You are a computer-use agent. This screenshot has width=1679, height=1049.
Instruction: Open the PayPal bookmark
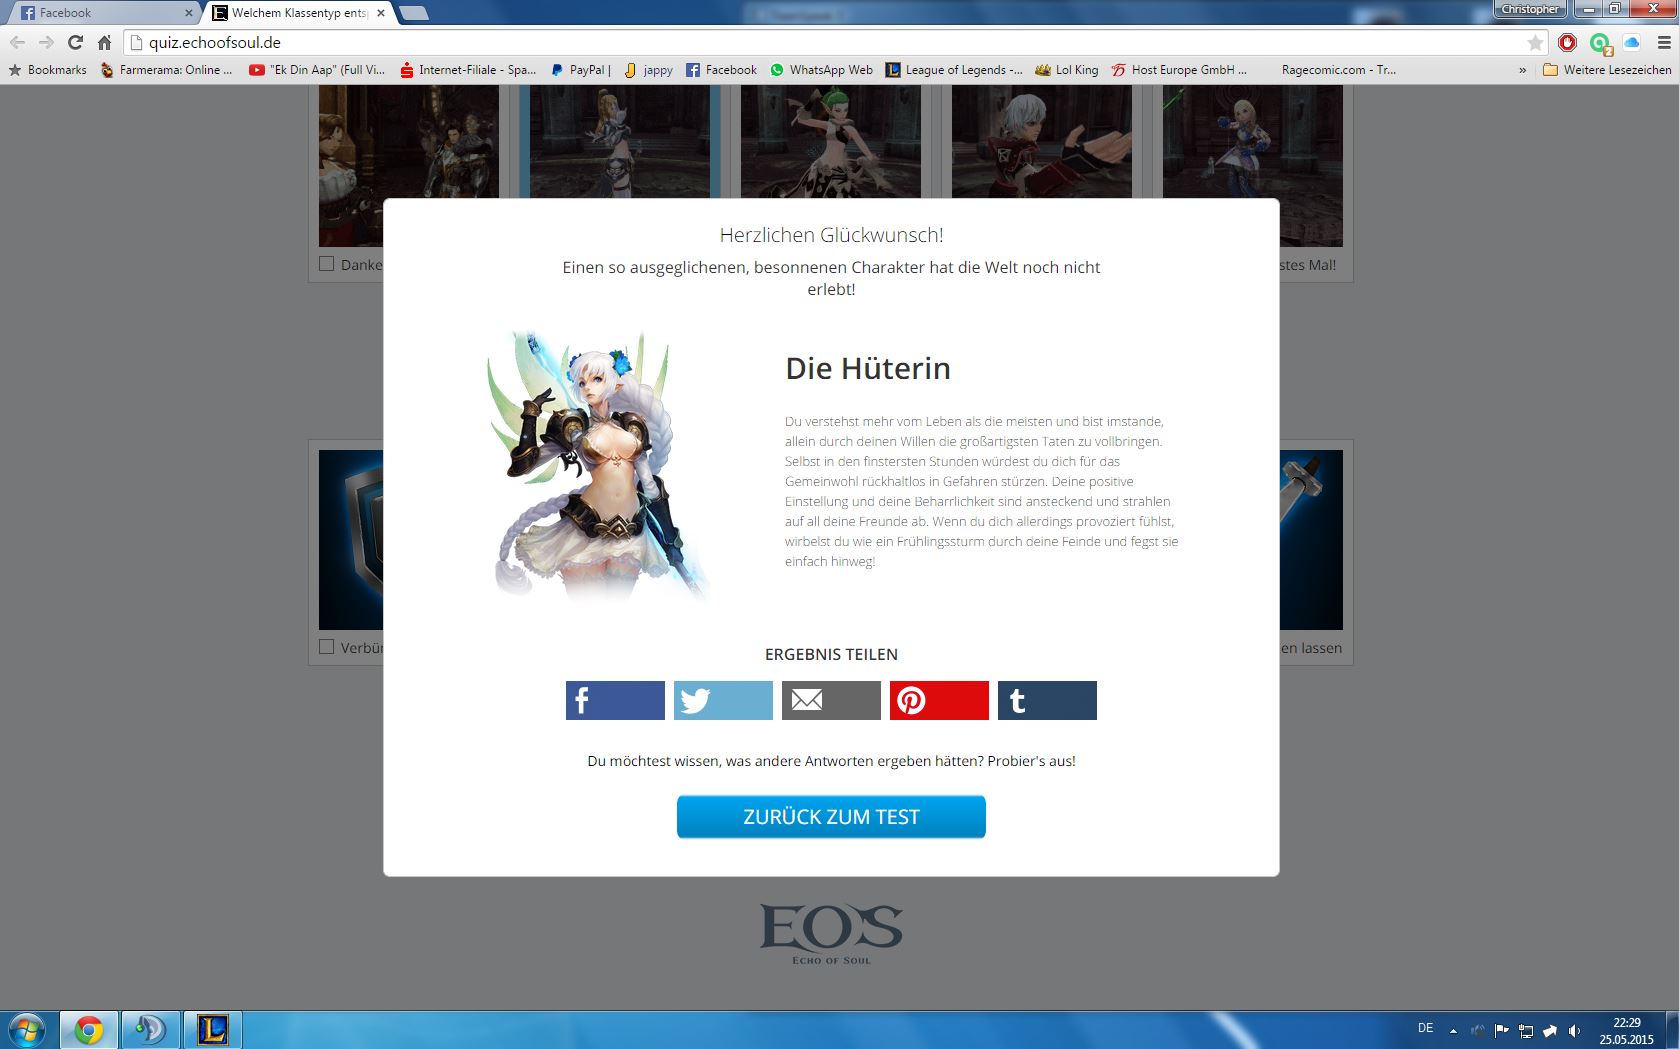click(581, 70)
